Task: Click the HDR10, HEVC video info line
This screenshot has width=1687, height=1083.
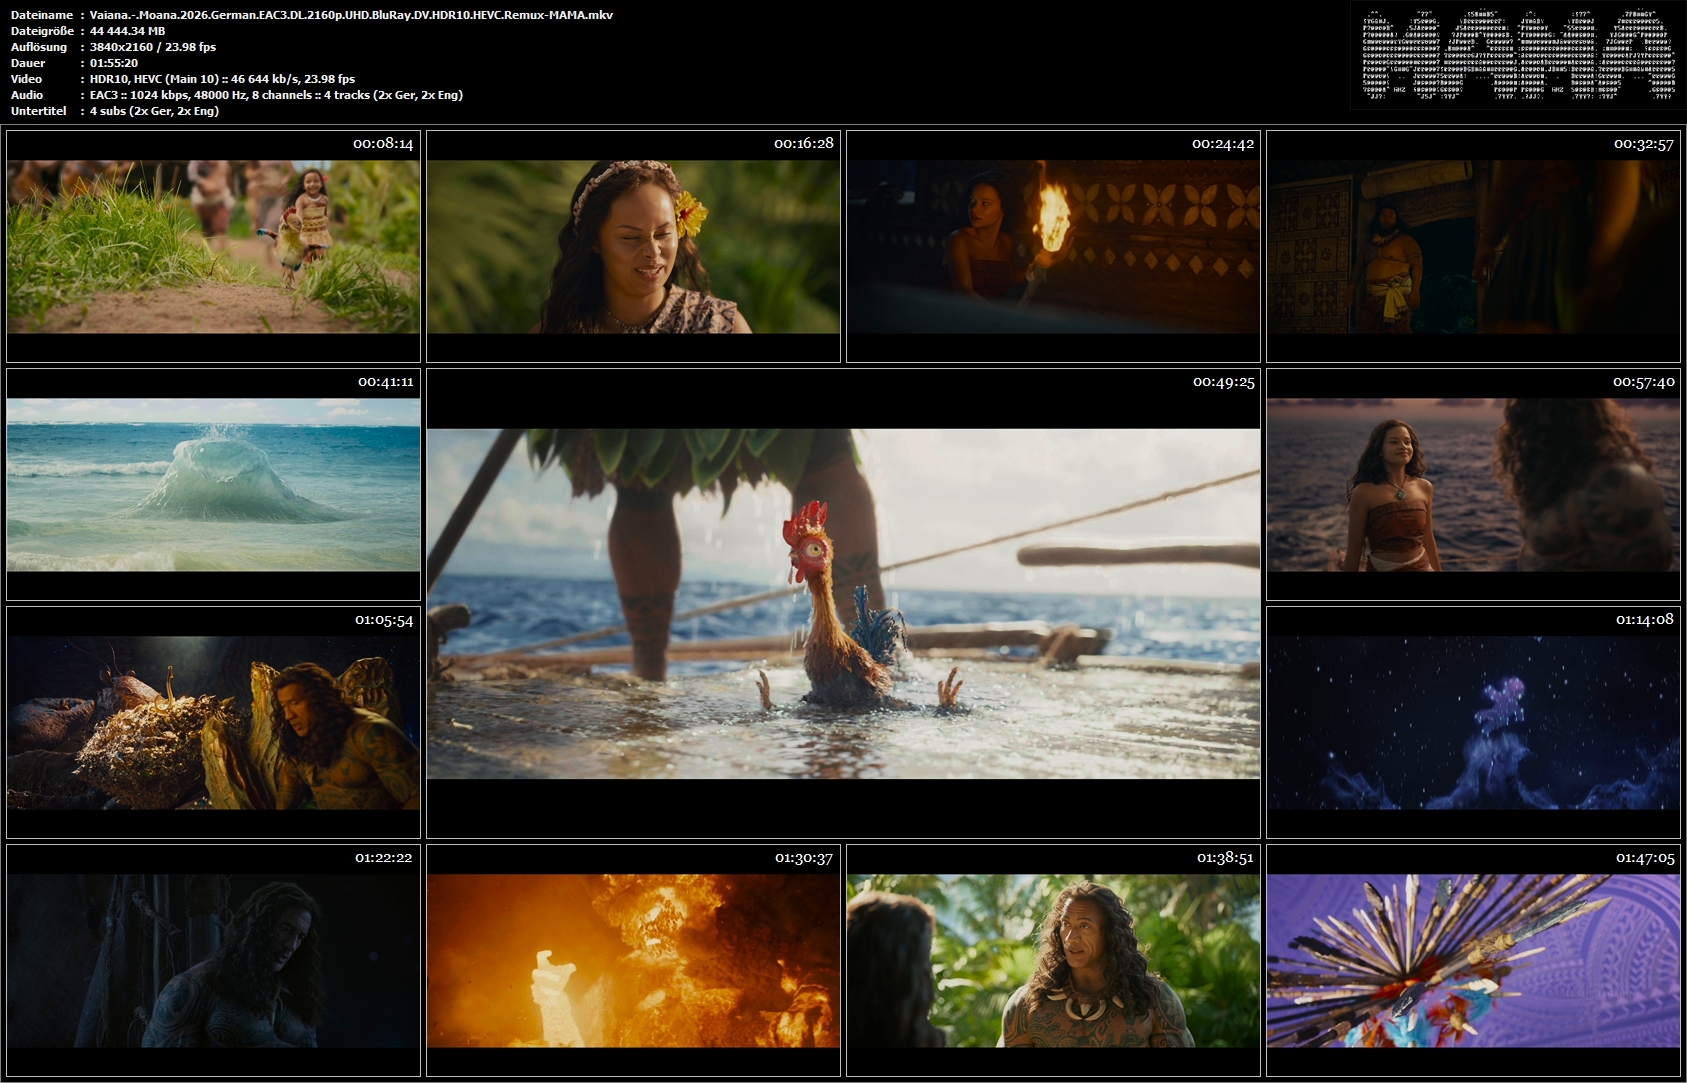Action: tap(222, 79)
